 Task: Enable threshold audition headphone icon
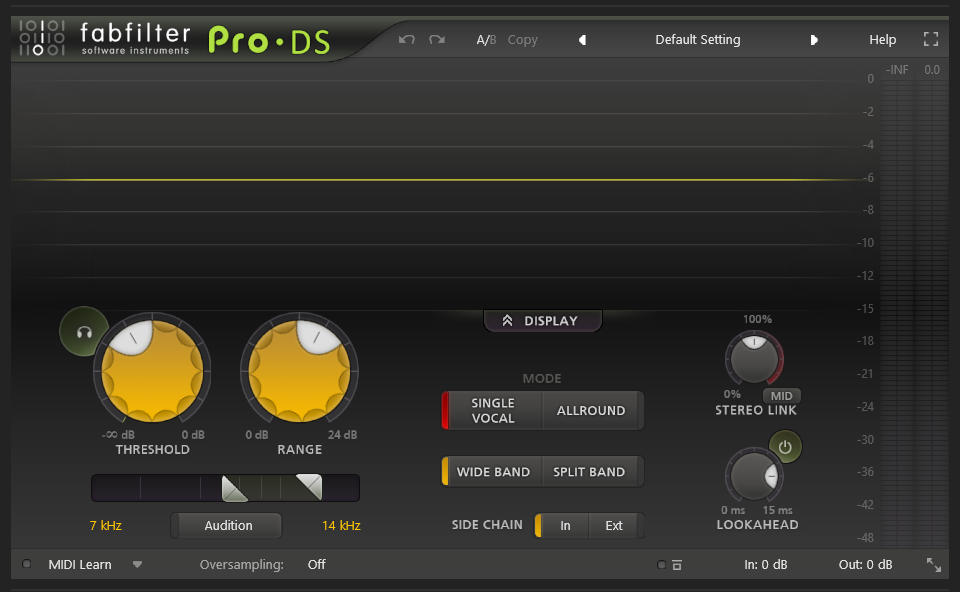pos(84,332)
